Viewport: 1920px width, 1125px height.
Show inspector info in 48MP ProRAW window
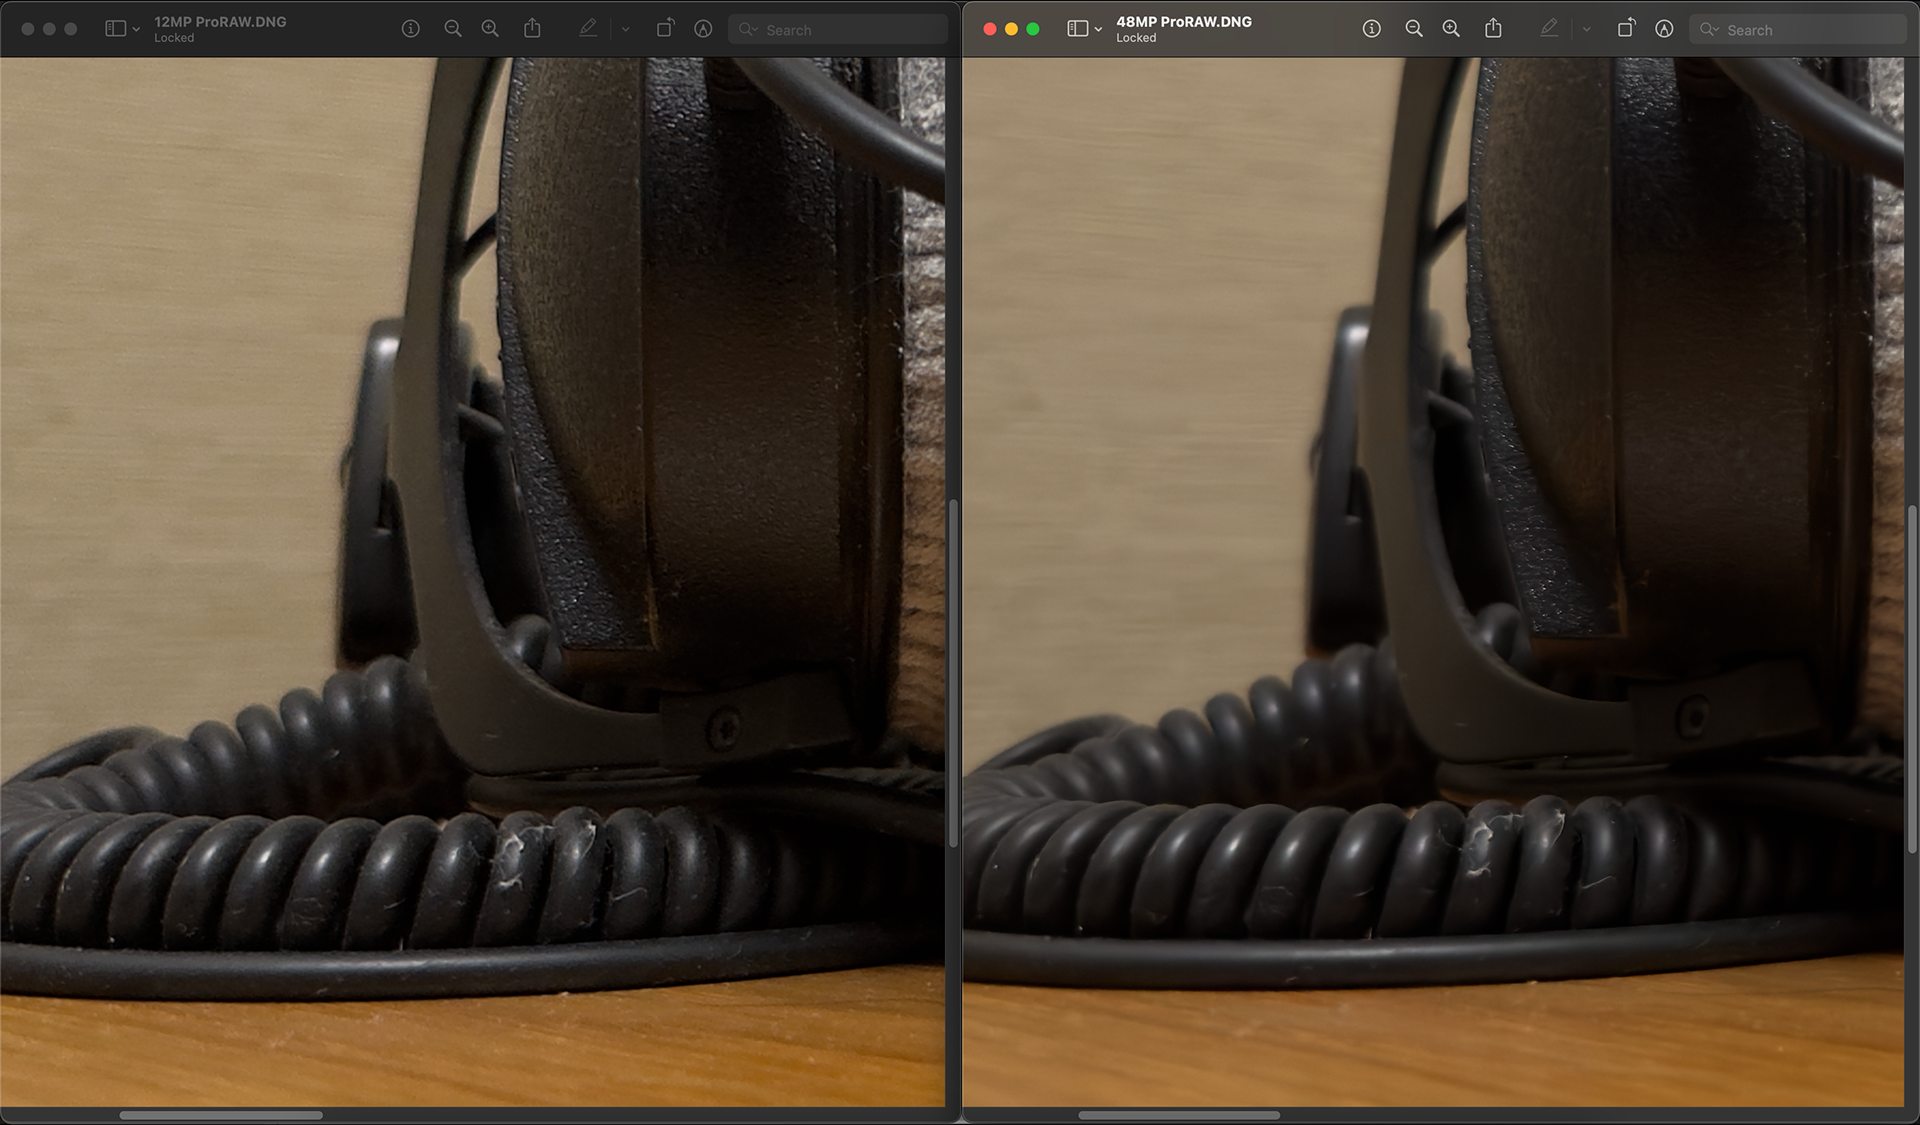tap(1372, 29)
